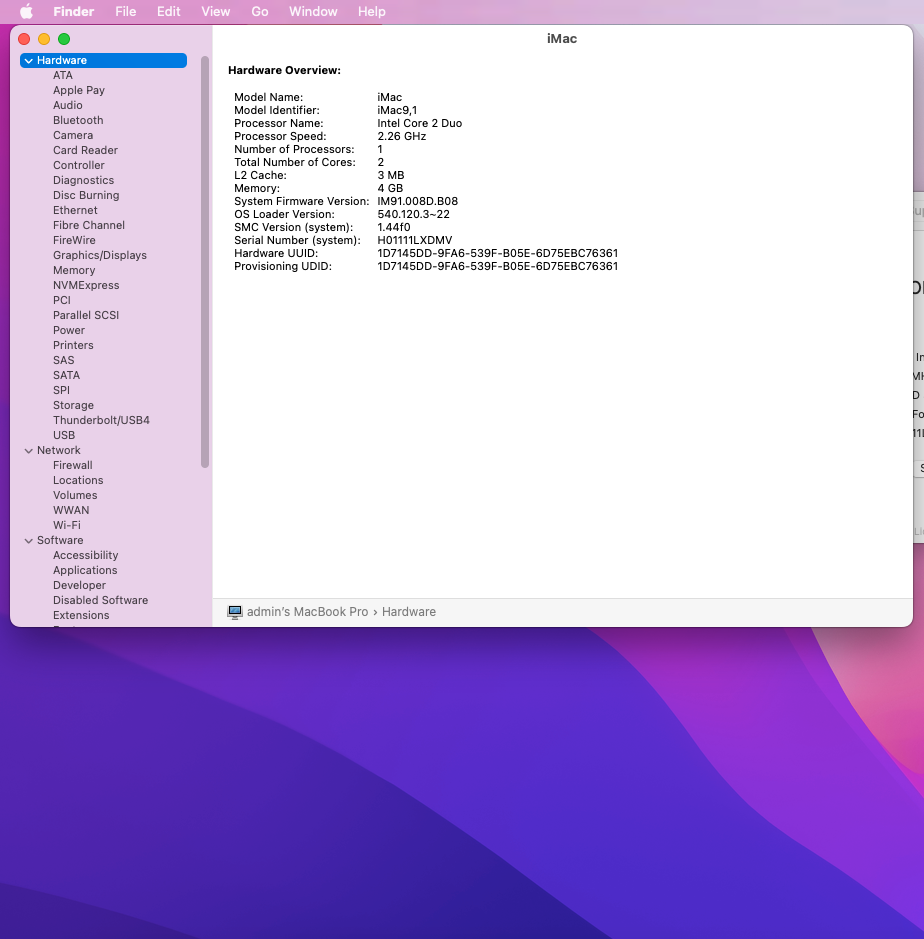Select Apple Pay in the sidebar
924x939 pixels.
point(79,90)
